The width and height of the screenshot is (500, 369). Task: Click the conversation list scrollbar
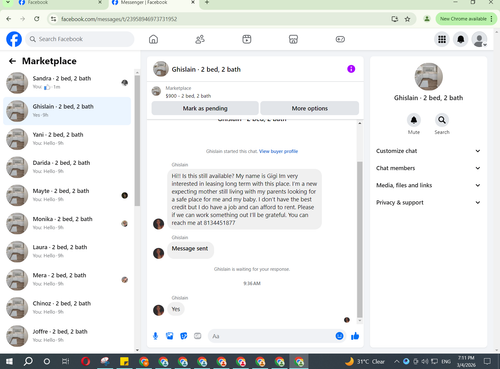pyautogui.click(x=137, y=141)
